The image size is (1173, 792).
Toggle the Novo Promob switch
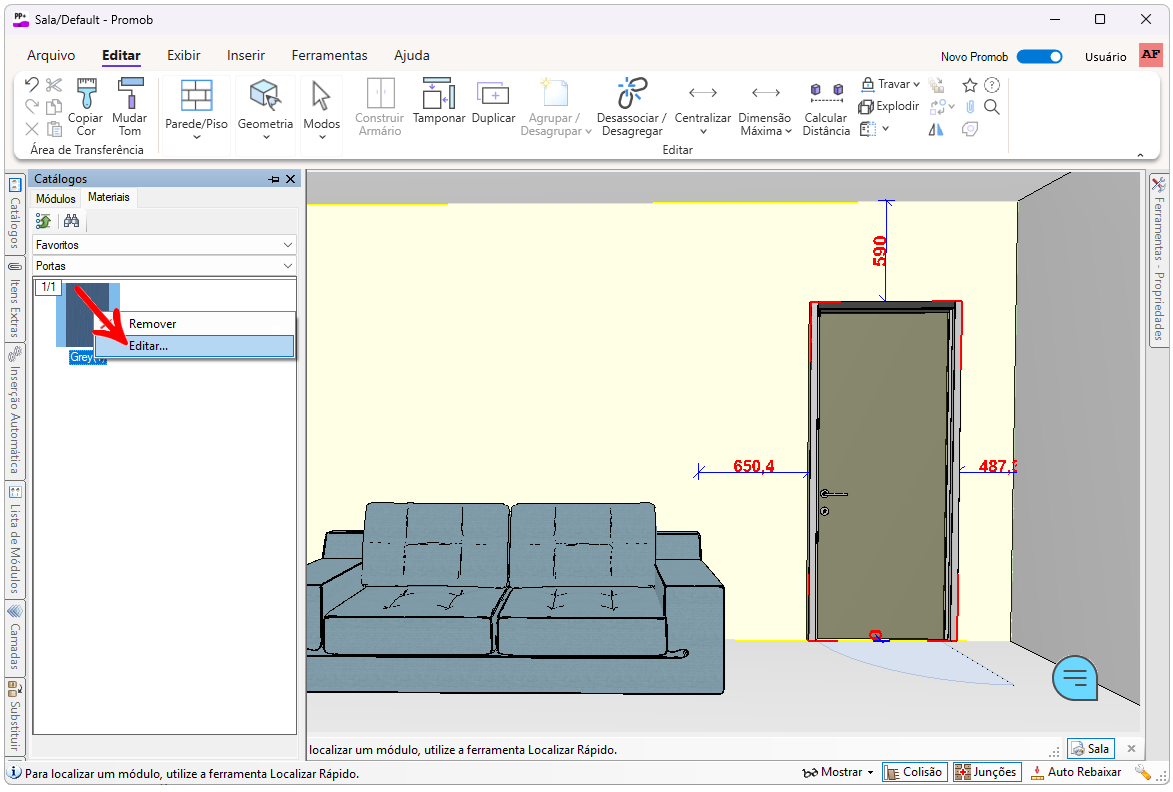(1039, 57)
